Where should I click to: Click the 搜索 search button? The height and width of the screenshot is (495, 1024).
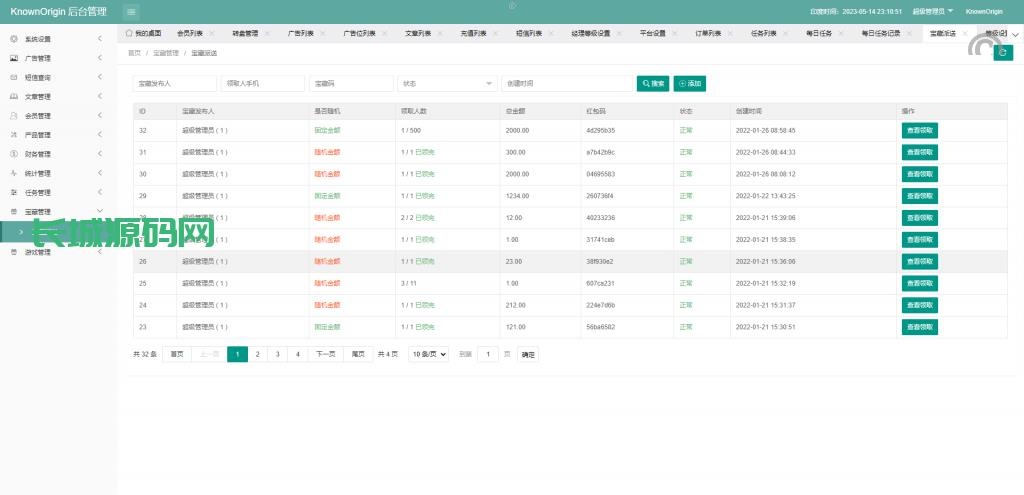coord(652,84)
